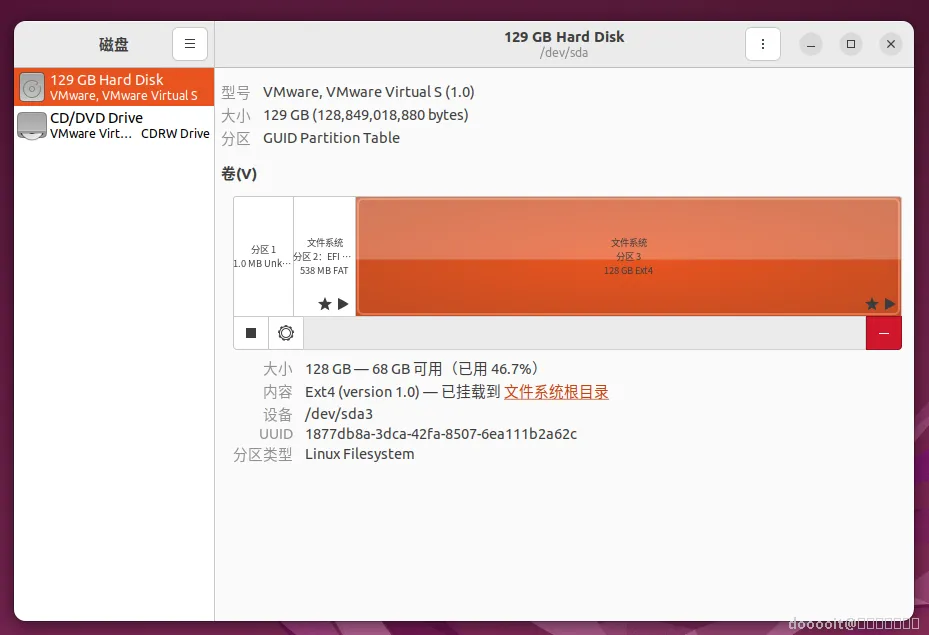This screenshot has height=635, width=929.
Task: Maximize the Disks window
Action: coord(851,44)
